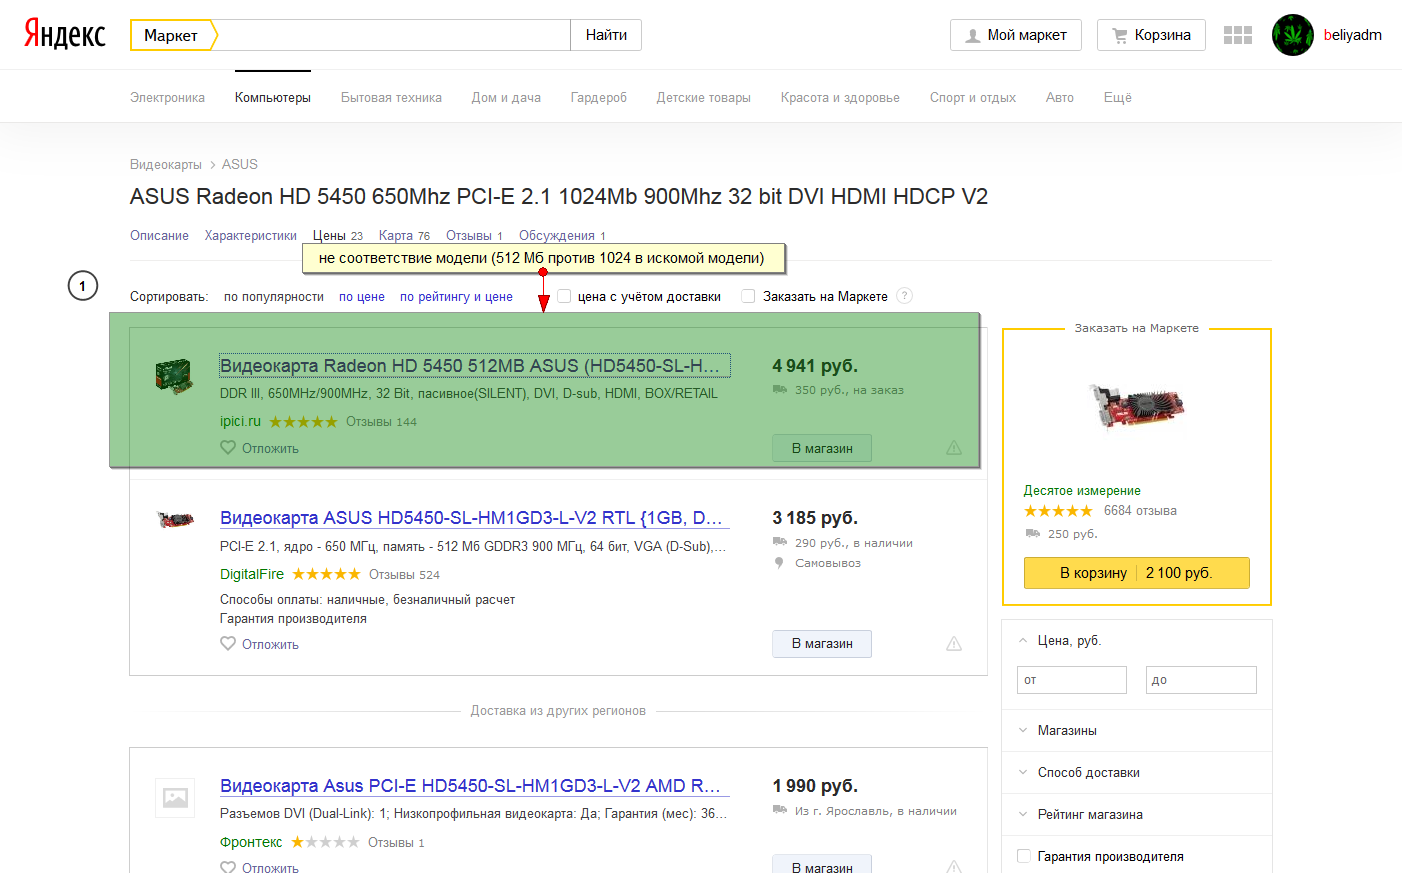The width and height of the screenshot is (1402, 873).
Task: Focus the Маркет search input field
Action: point(394,35)
